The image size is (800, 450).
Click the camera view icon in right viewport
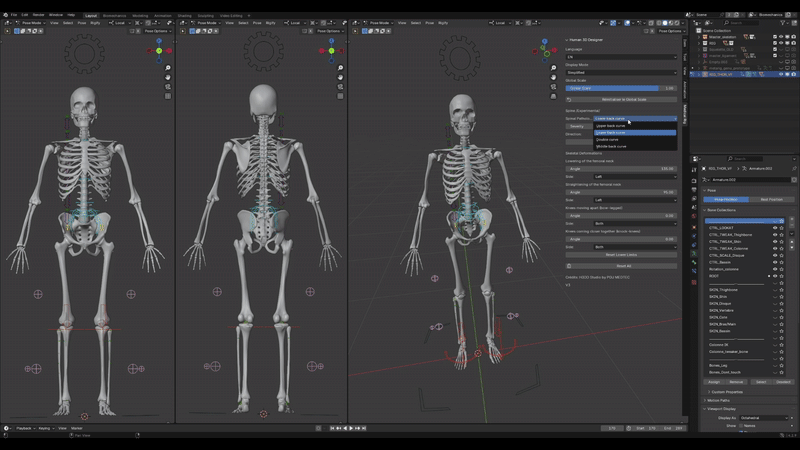(x=553, y=85)
